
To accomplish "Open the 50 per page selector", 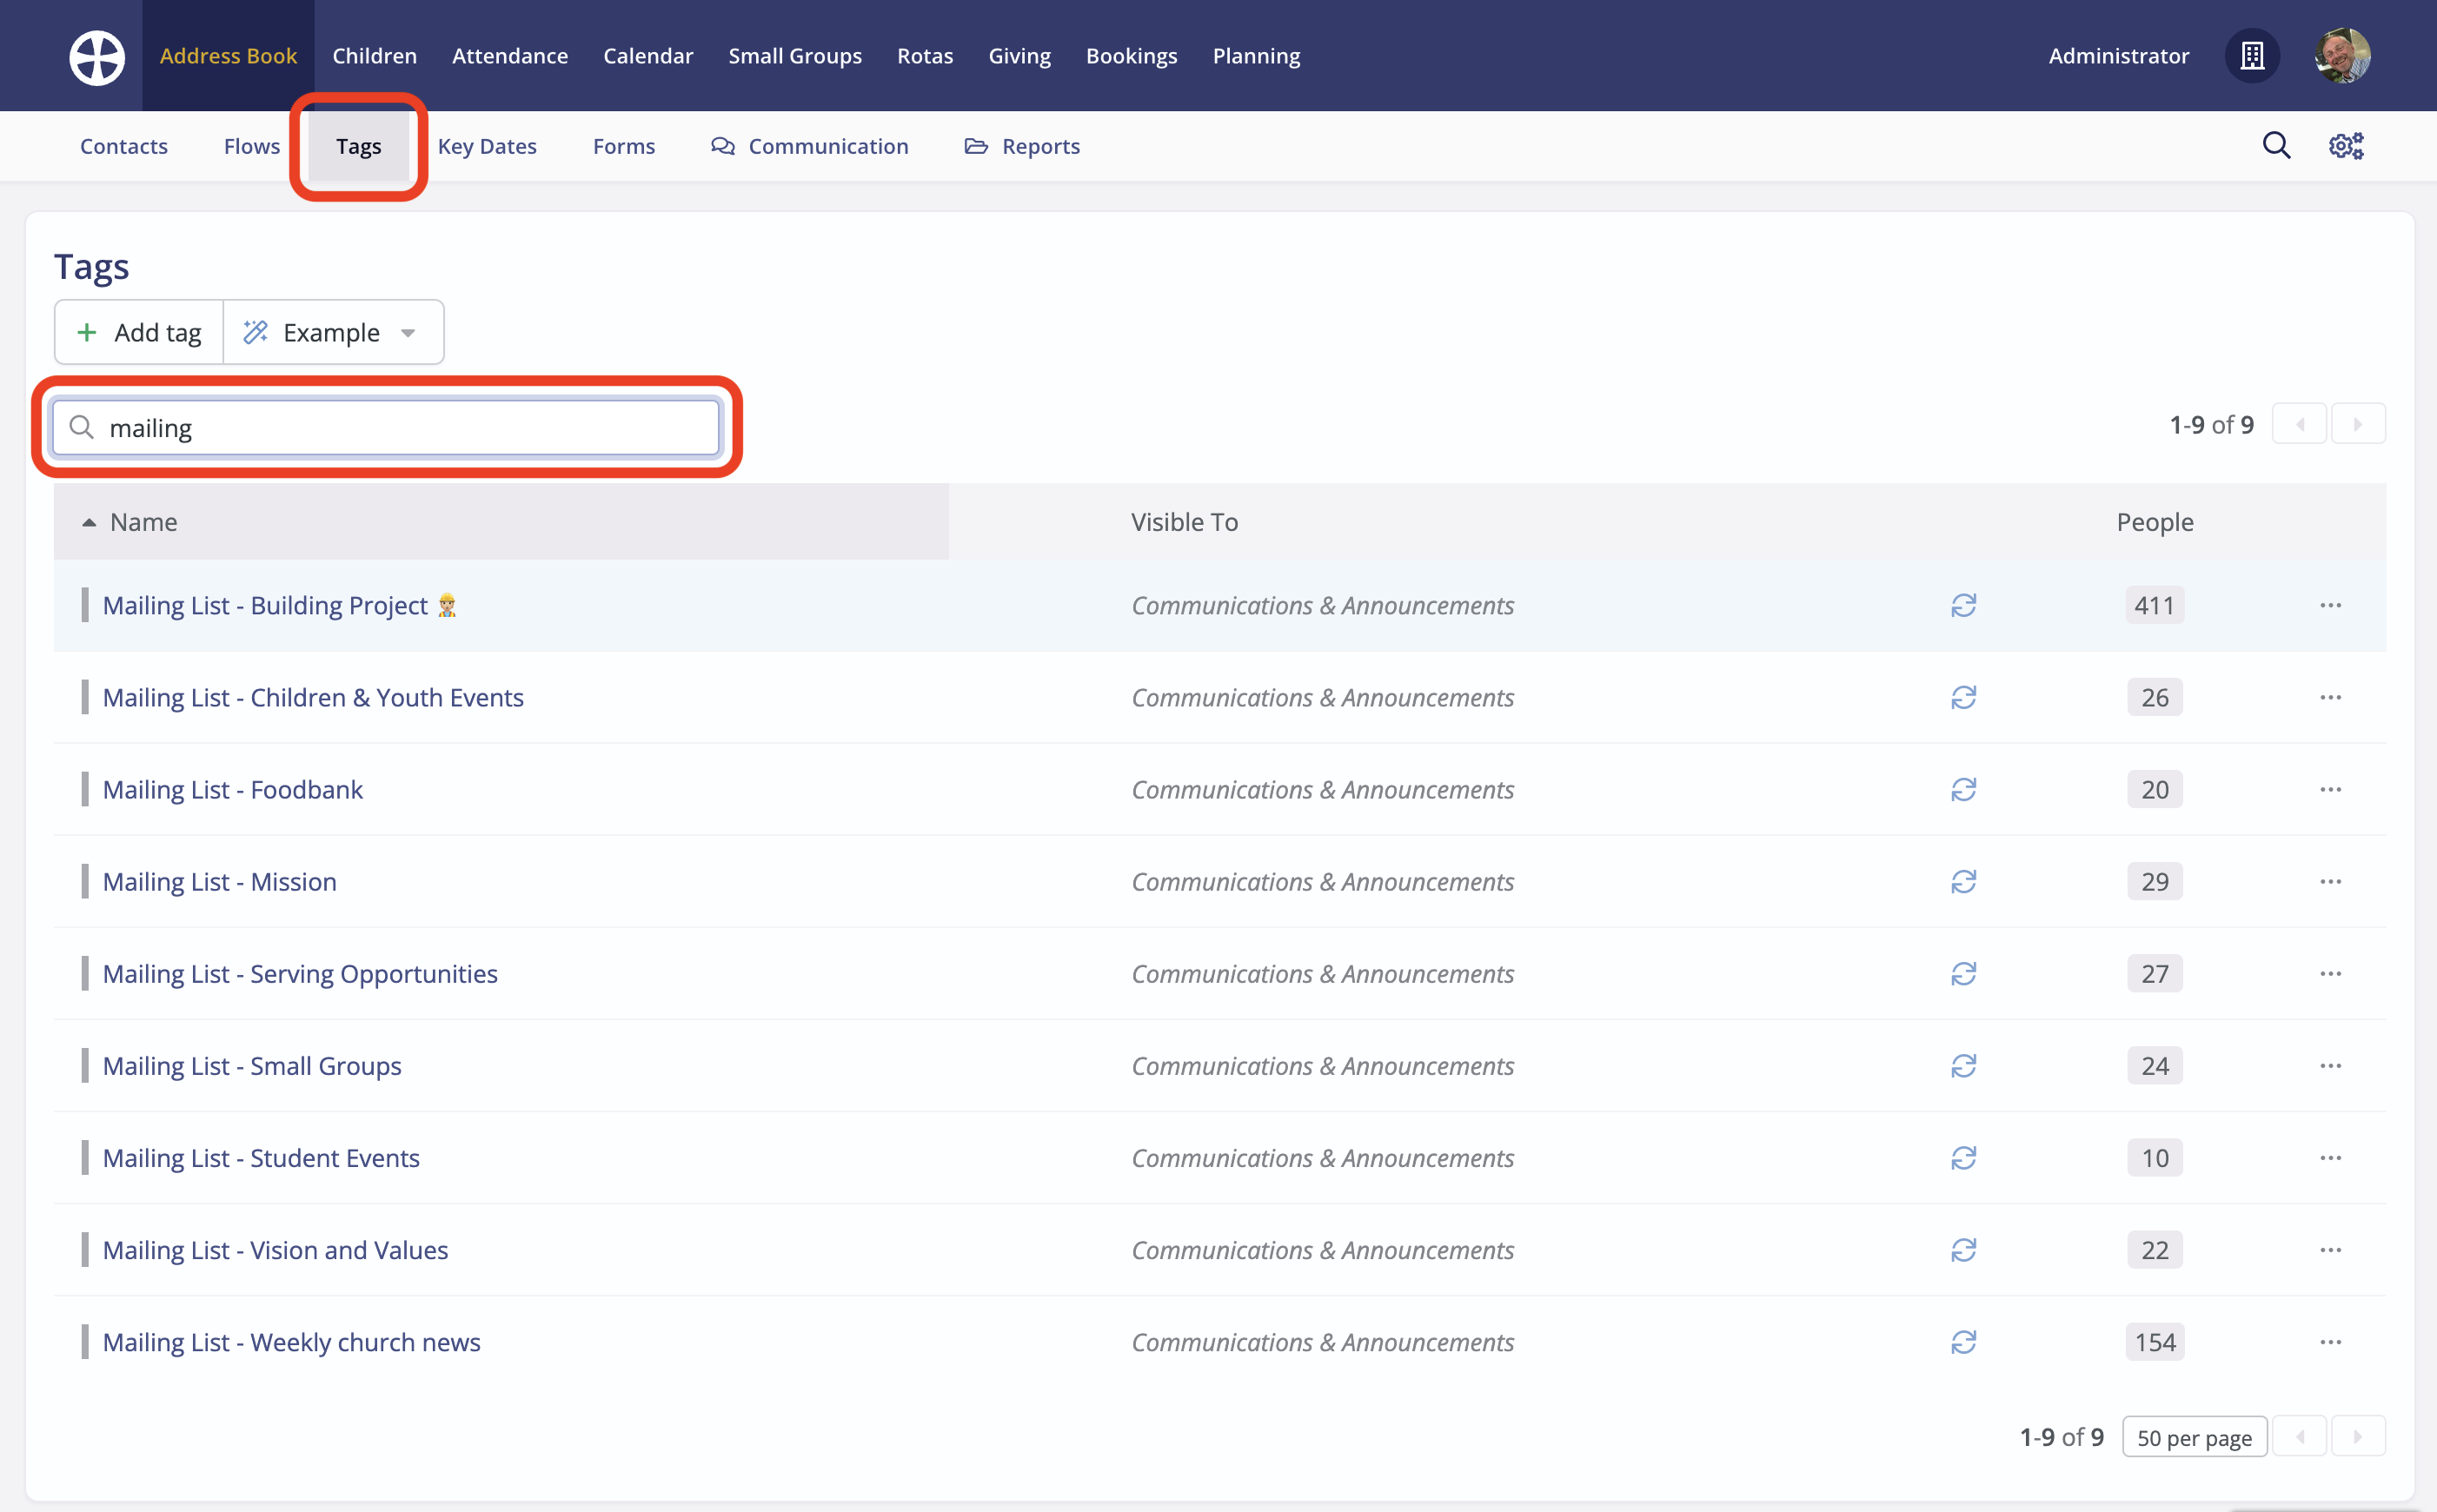I will click(x=2194, y=1438).
